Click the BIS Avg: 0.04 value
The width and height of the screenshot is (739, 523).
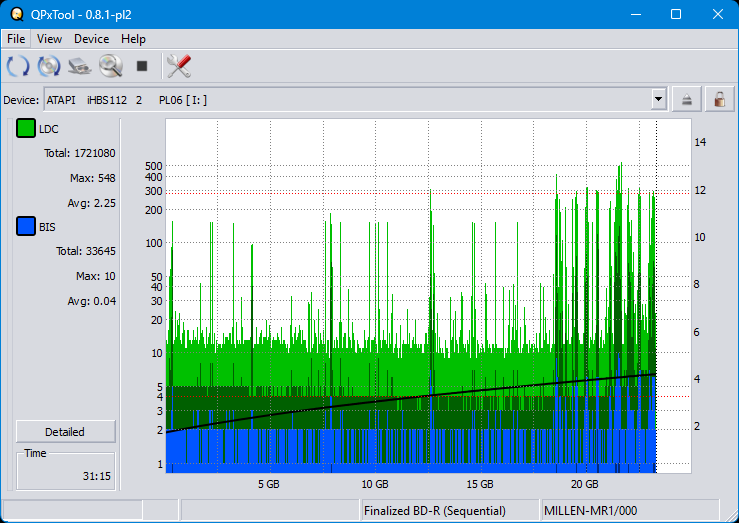(x=91, y=301)
